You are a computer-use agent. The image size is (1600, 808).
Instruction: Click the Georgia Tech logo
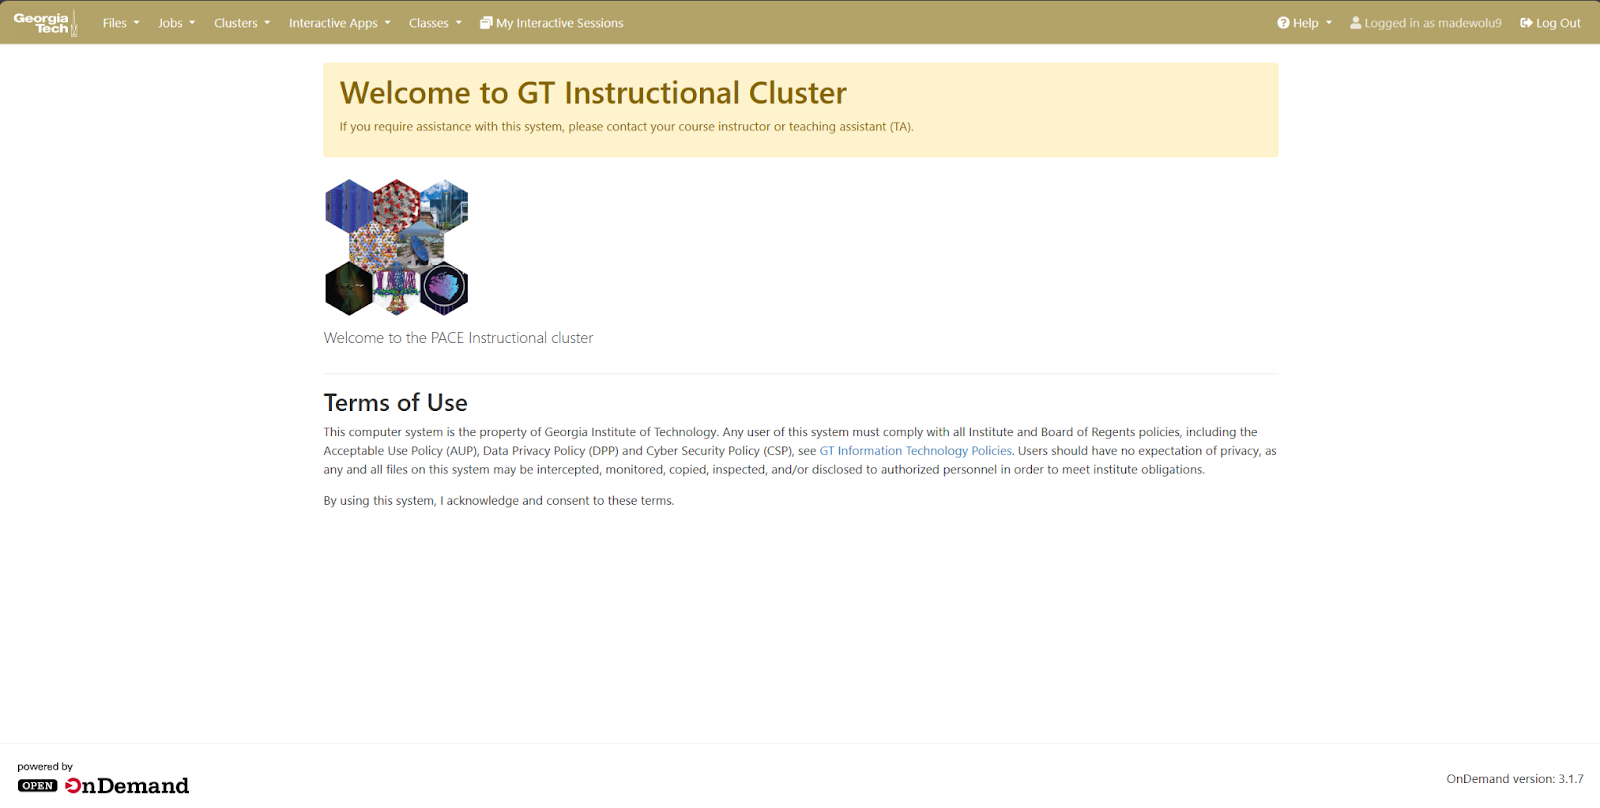(x=45, y=23)
